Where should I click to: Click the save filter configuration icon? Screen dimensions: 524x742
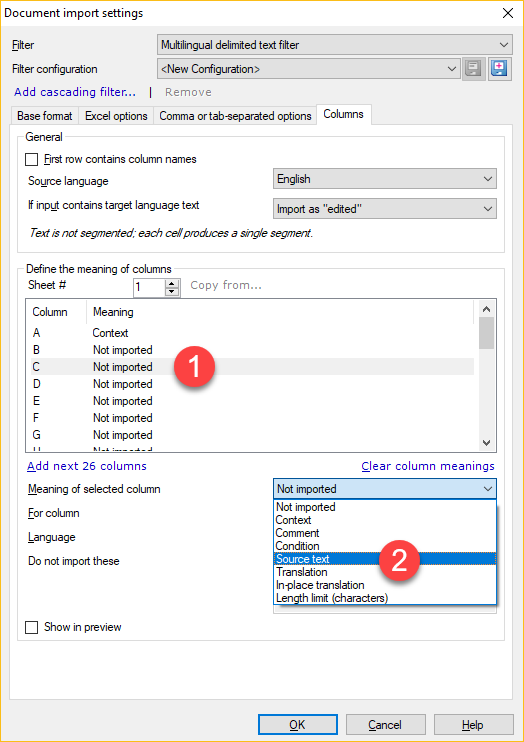point(474,69)
